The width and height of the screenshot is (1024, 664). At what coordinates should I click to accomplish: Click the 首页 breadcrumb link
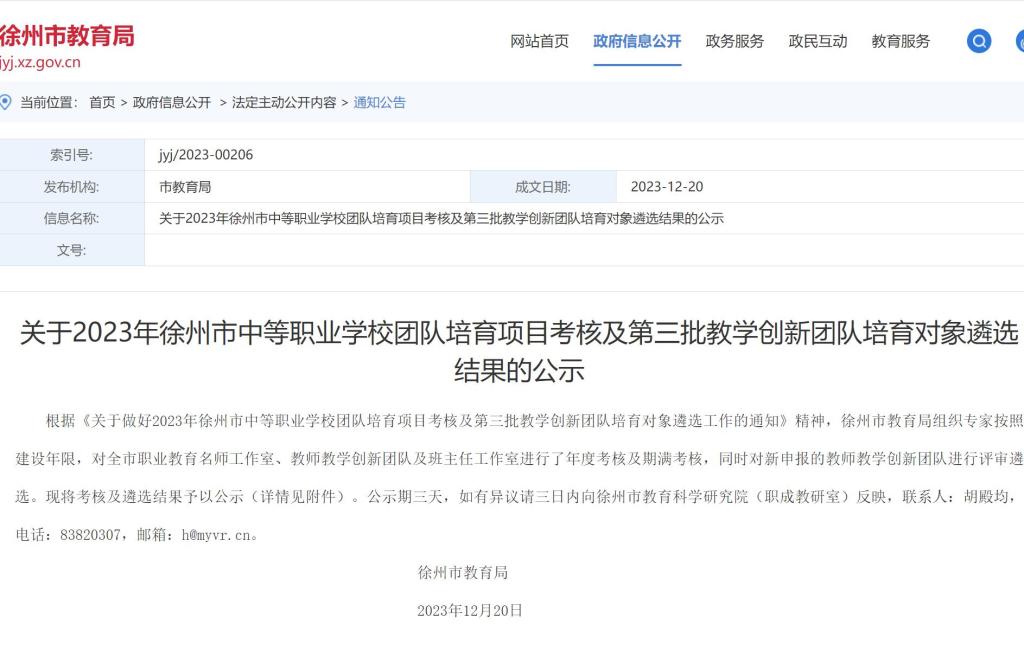pos(102,103)
